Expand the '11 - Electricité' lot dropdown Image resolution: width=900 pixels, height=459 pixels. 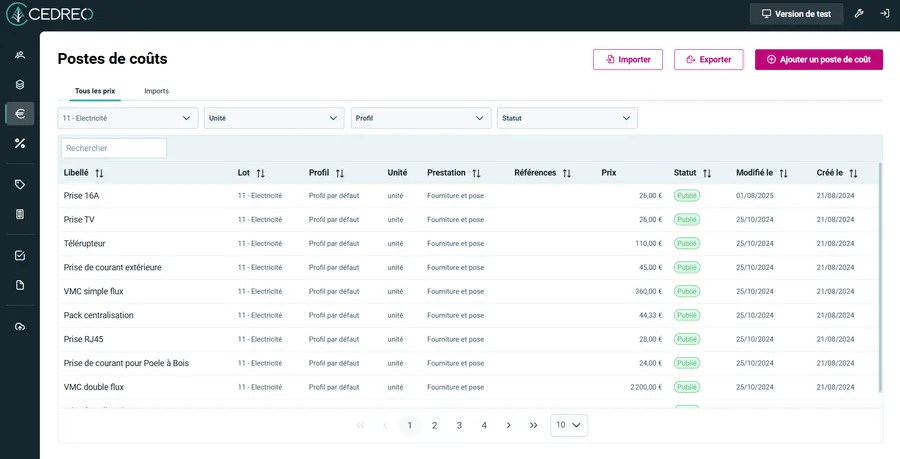pos(127,118)
